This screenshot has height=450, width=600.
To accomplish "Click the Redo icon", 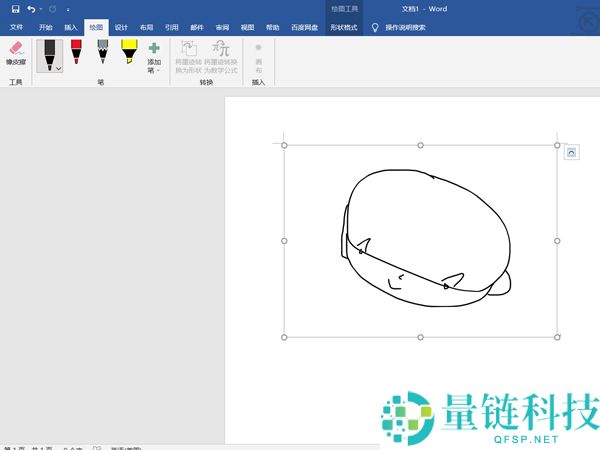I will [x=51, y=8].
